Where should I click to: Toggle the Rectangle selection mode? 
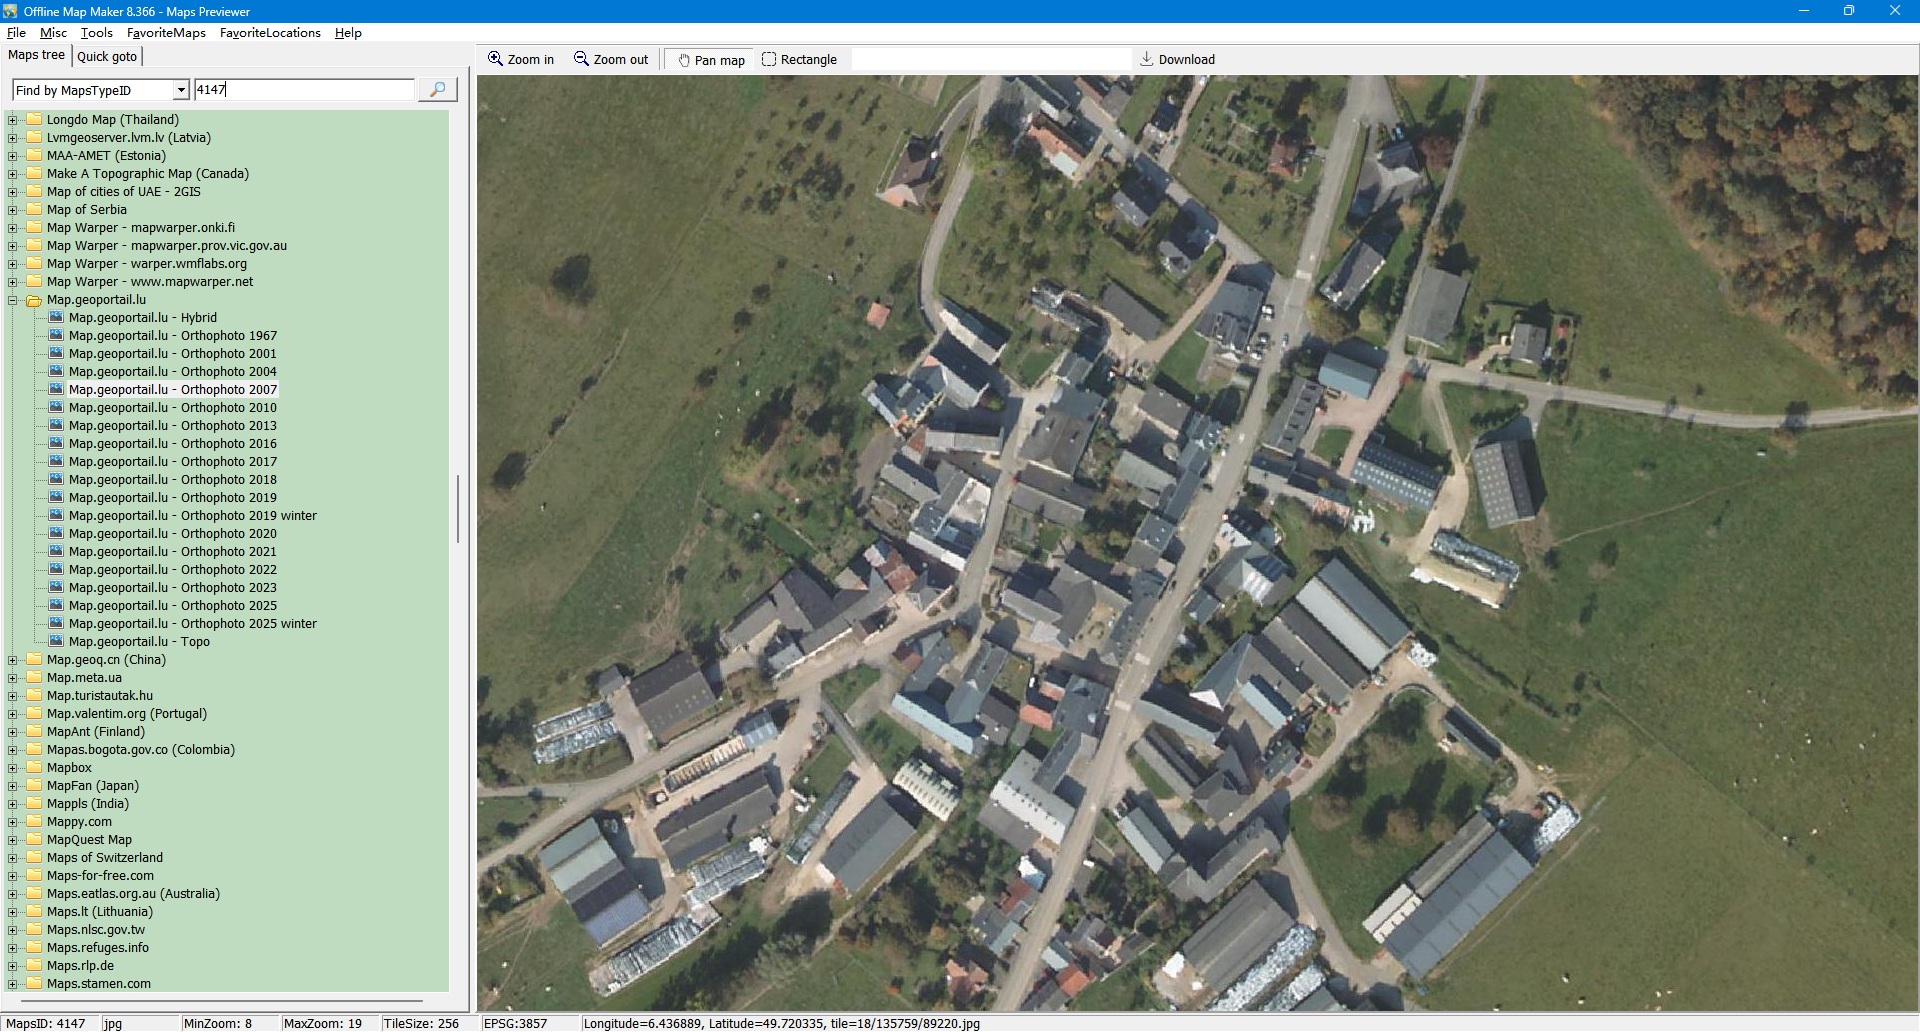pyautogui.click(x=799, y=60)
